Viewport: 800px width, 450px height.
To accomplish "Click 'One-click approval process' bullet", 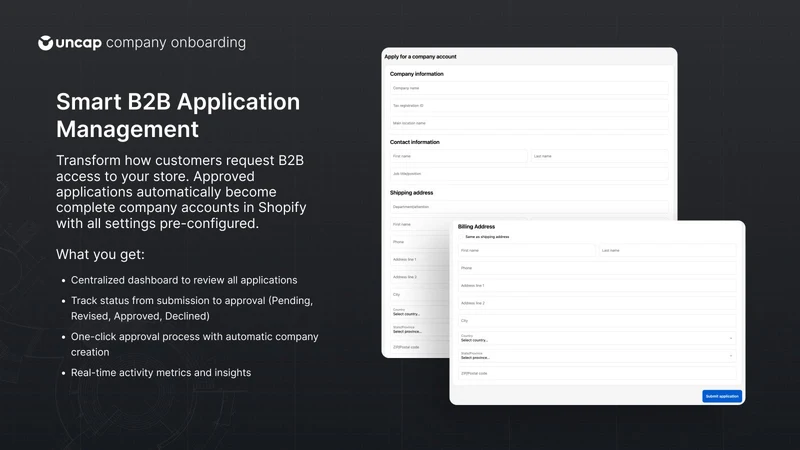I will point(194,344).
